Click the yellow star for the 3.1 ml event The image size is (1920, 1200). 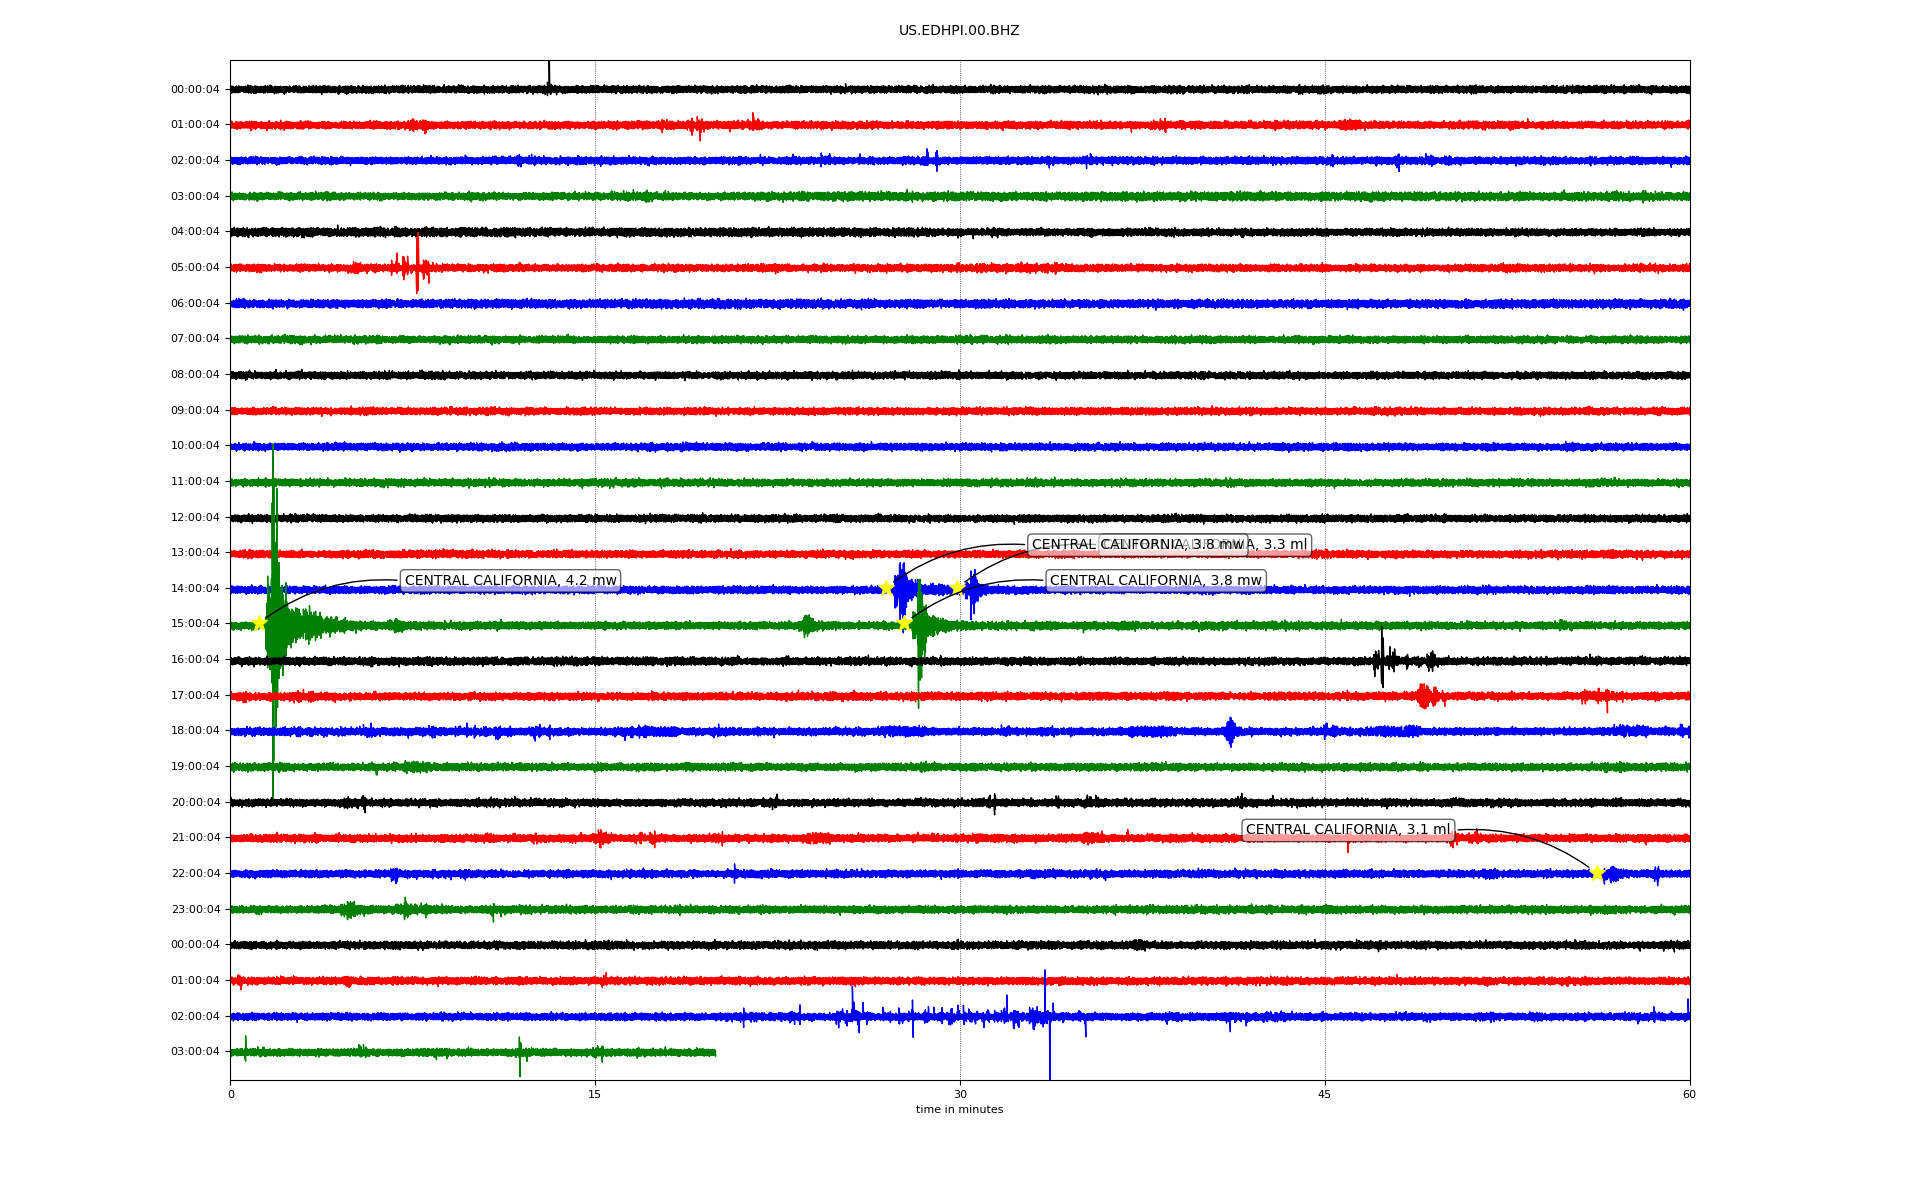pyautogui.click(x=1596, y=873)
